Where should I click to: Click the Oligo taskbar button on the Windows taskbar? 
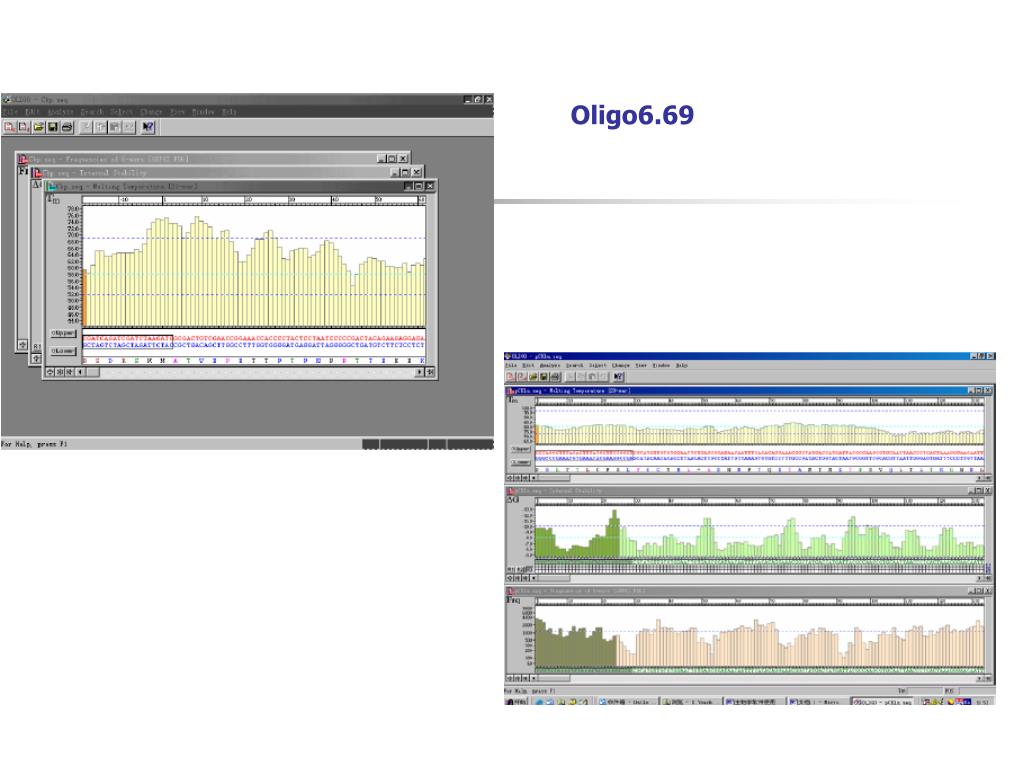pyautogui.click(x=884, y=701)
